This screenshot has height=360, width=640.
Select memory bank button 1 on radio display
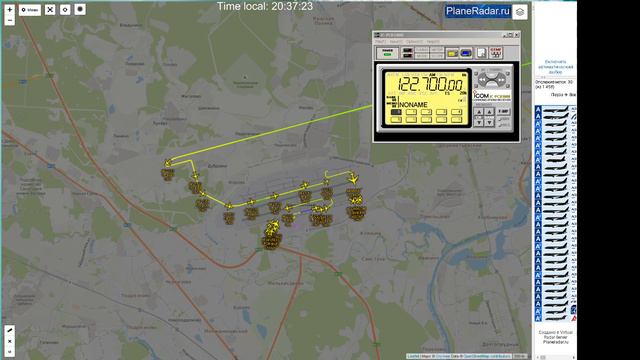[411, 112]
